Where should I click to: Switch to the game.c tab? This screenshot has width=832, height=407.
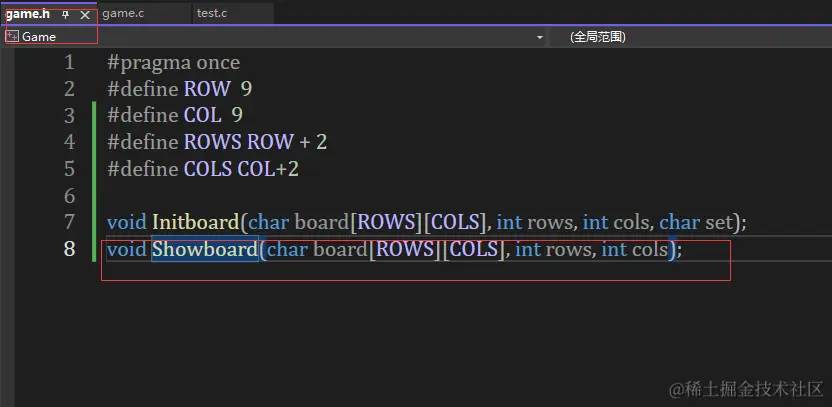123,14
